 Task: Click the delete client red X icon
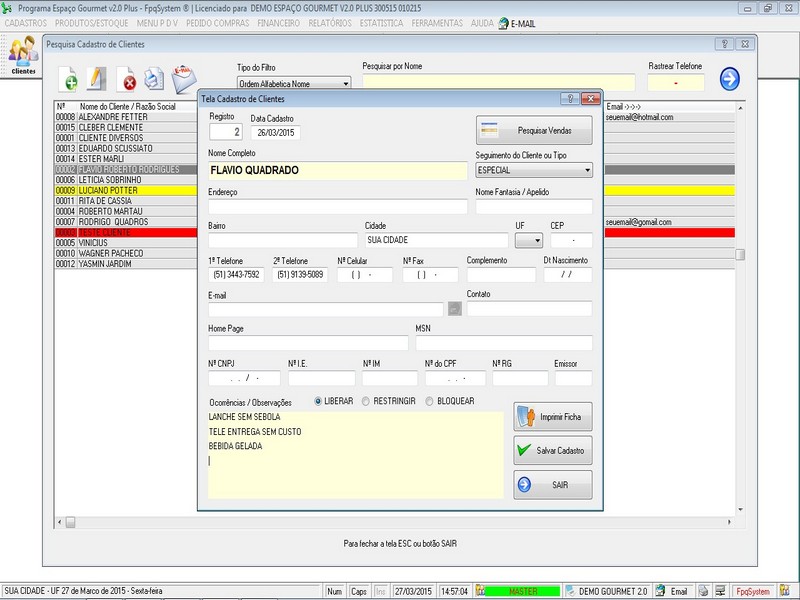click(128, 80)
